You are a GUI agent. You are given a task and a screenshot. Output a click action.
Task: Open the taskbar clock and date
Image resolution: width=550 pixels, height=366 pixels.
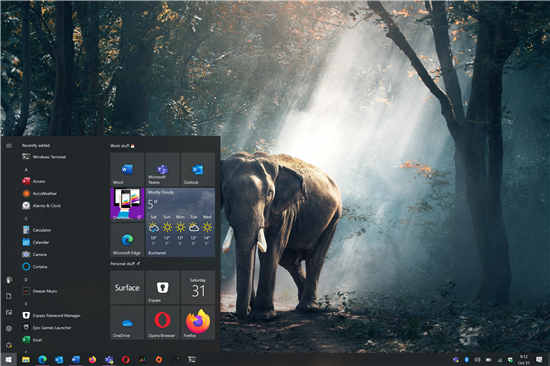pos(523,360)
